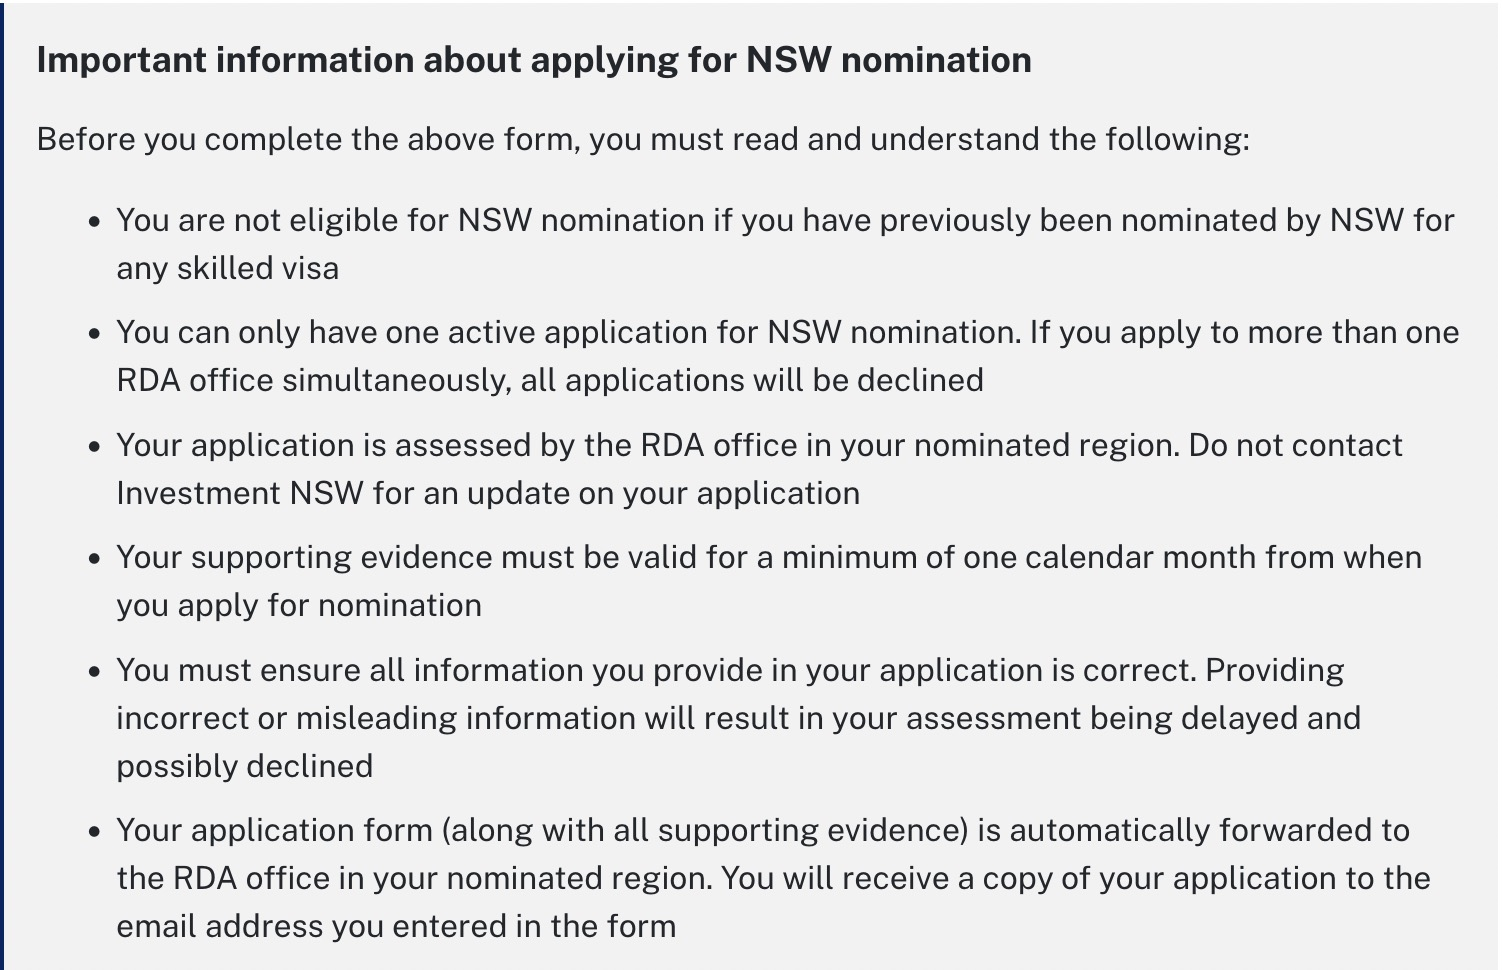Click the "only have one active application" line
This screenshot has width=1502, height=970.
click(787, 332)
